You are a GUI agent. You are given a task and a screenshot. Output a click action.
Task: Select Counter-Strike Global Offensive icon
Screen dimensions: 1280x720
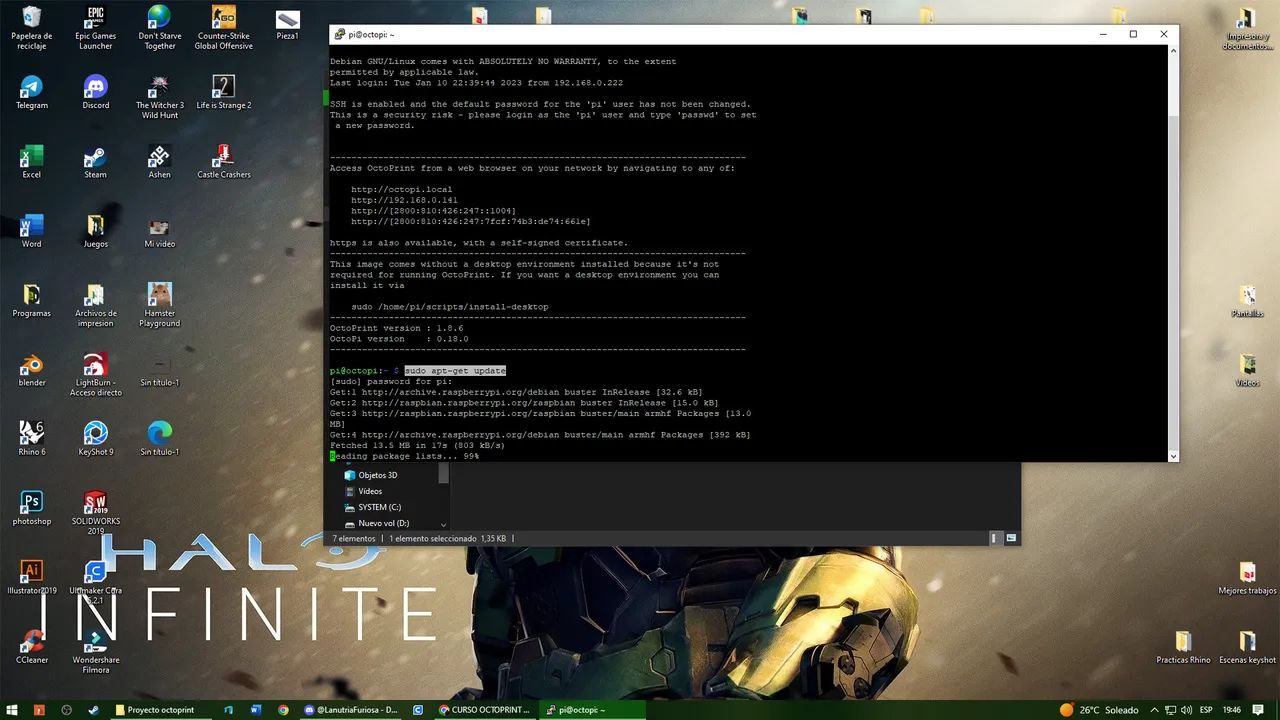[223, 28]
